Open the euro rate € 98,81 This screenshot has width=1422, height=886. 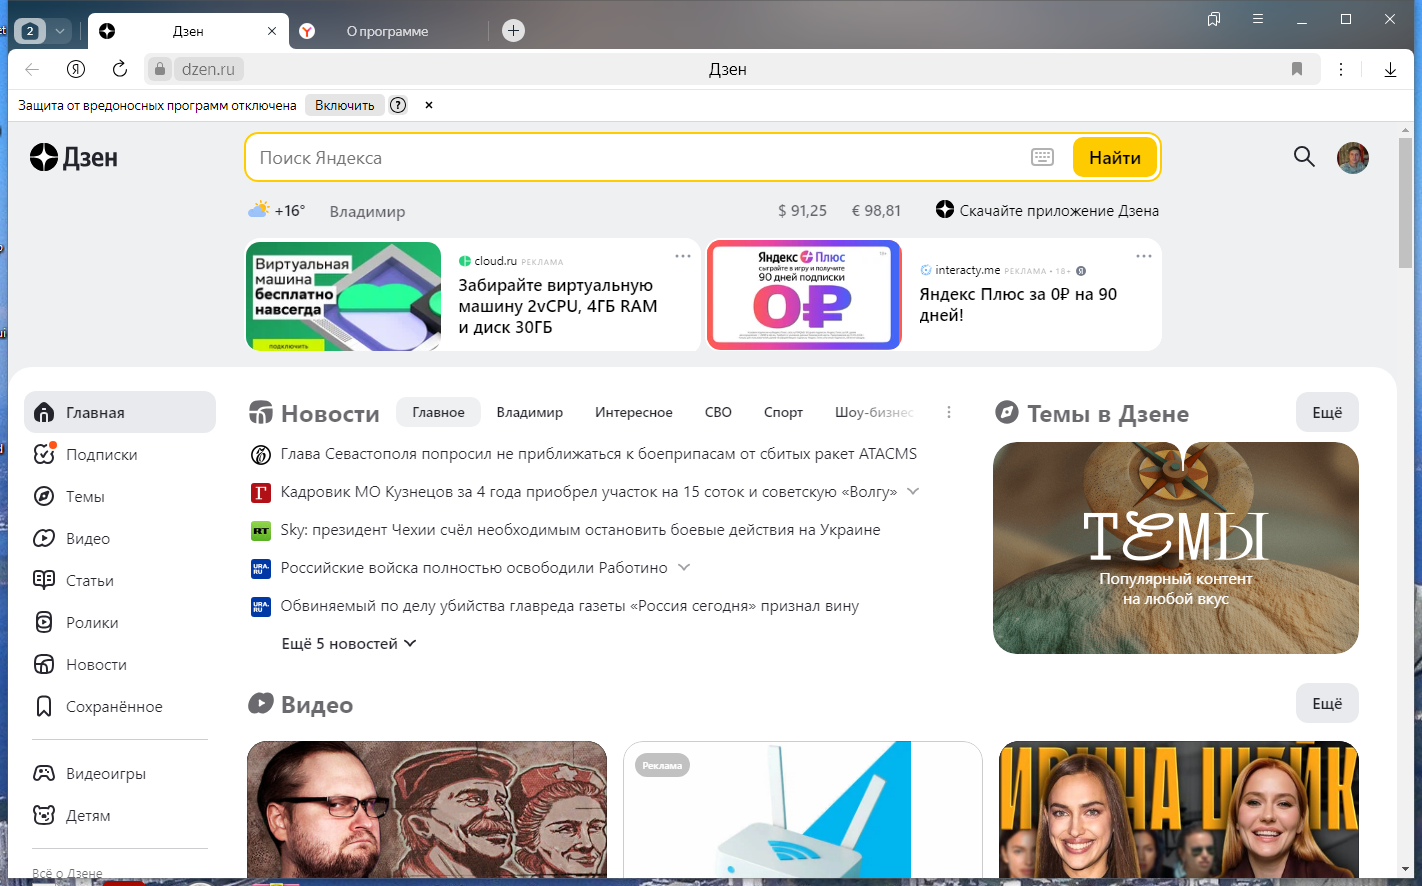point(876,211)
